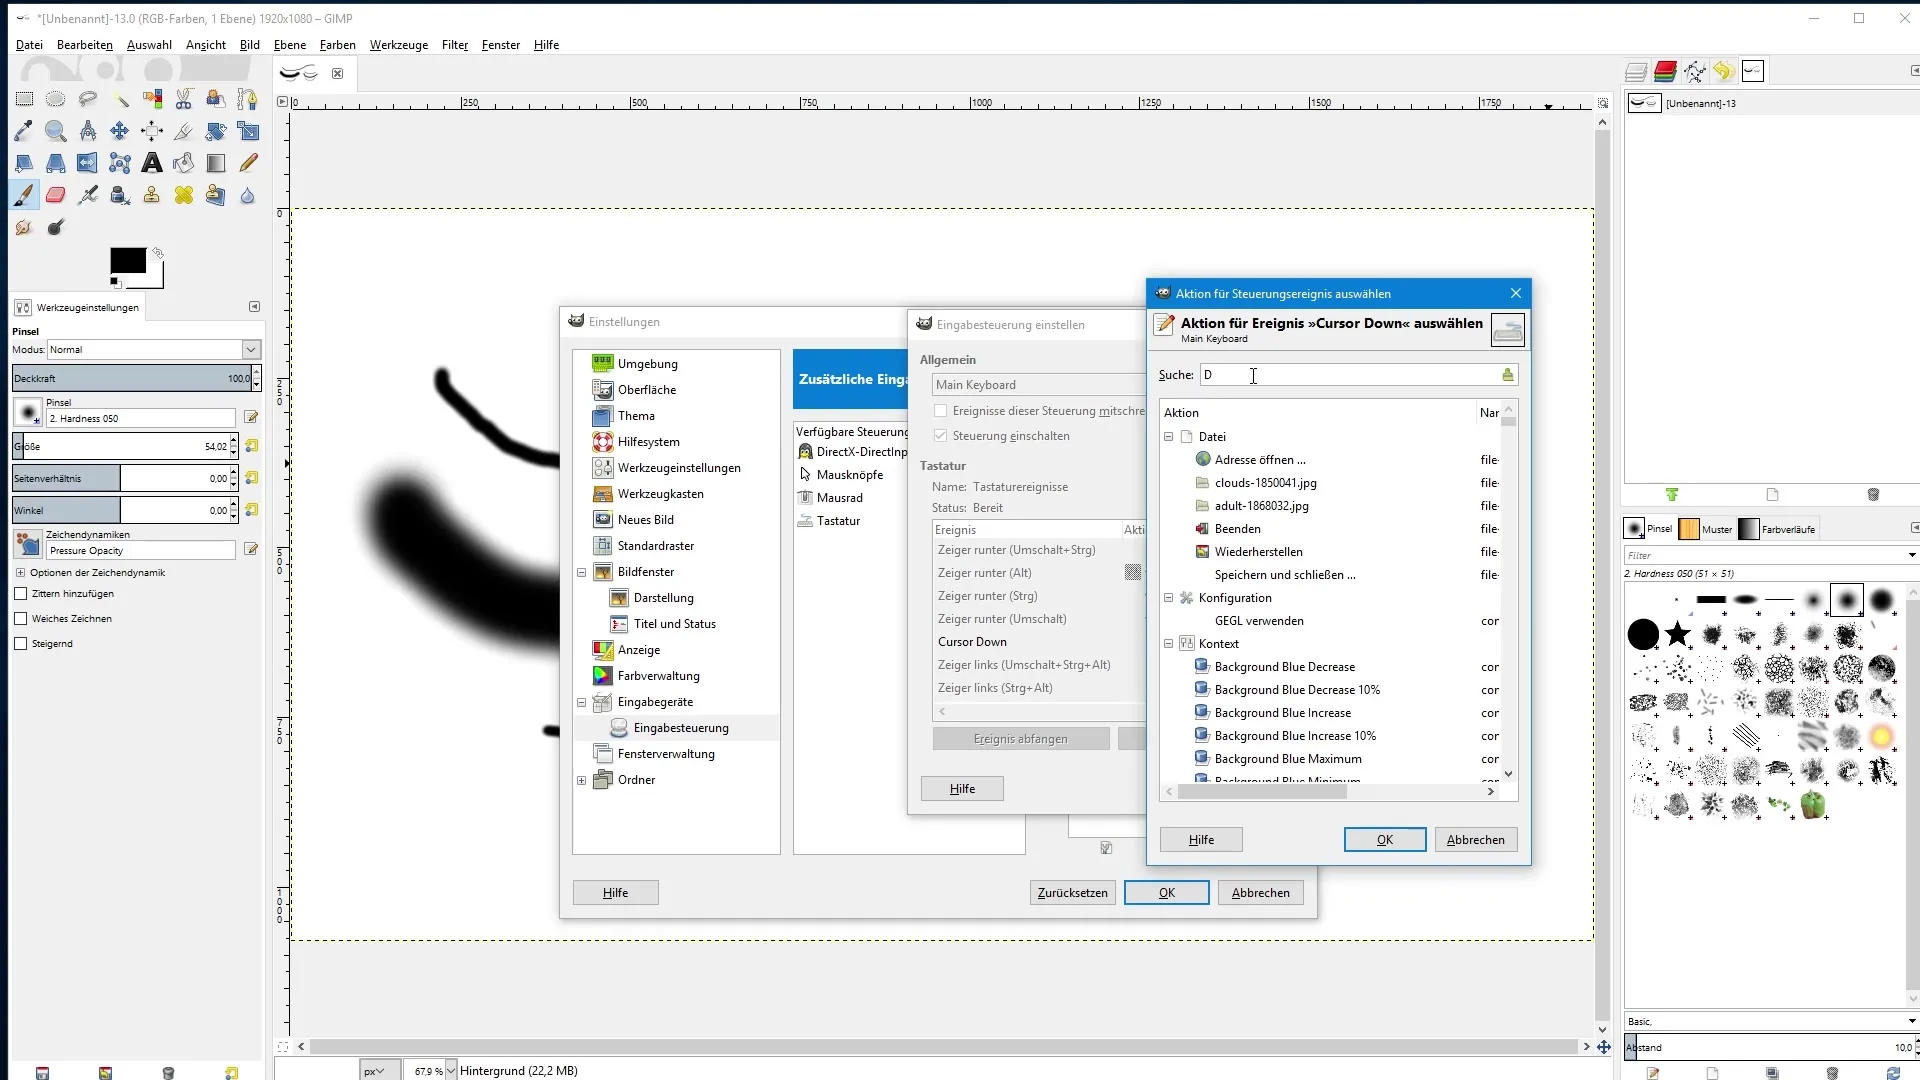Image resolution: width=1920 pixels, height=1080 pixels.
Task: Switch to the Farbverläufe tab
Action: click(1778, 529)
